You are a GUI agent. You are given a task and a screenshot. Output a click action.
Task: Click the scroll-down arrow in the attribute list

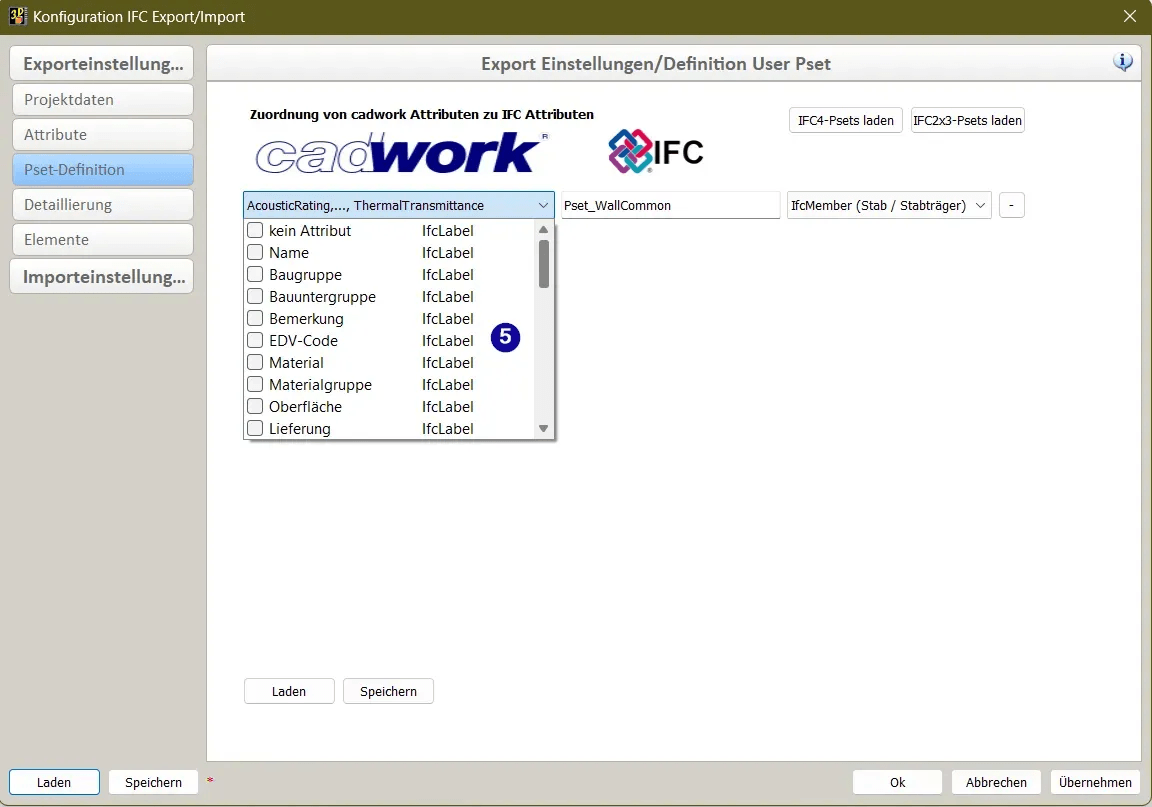point(544,428)
